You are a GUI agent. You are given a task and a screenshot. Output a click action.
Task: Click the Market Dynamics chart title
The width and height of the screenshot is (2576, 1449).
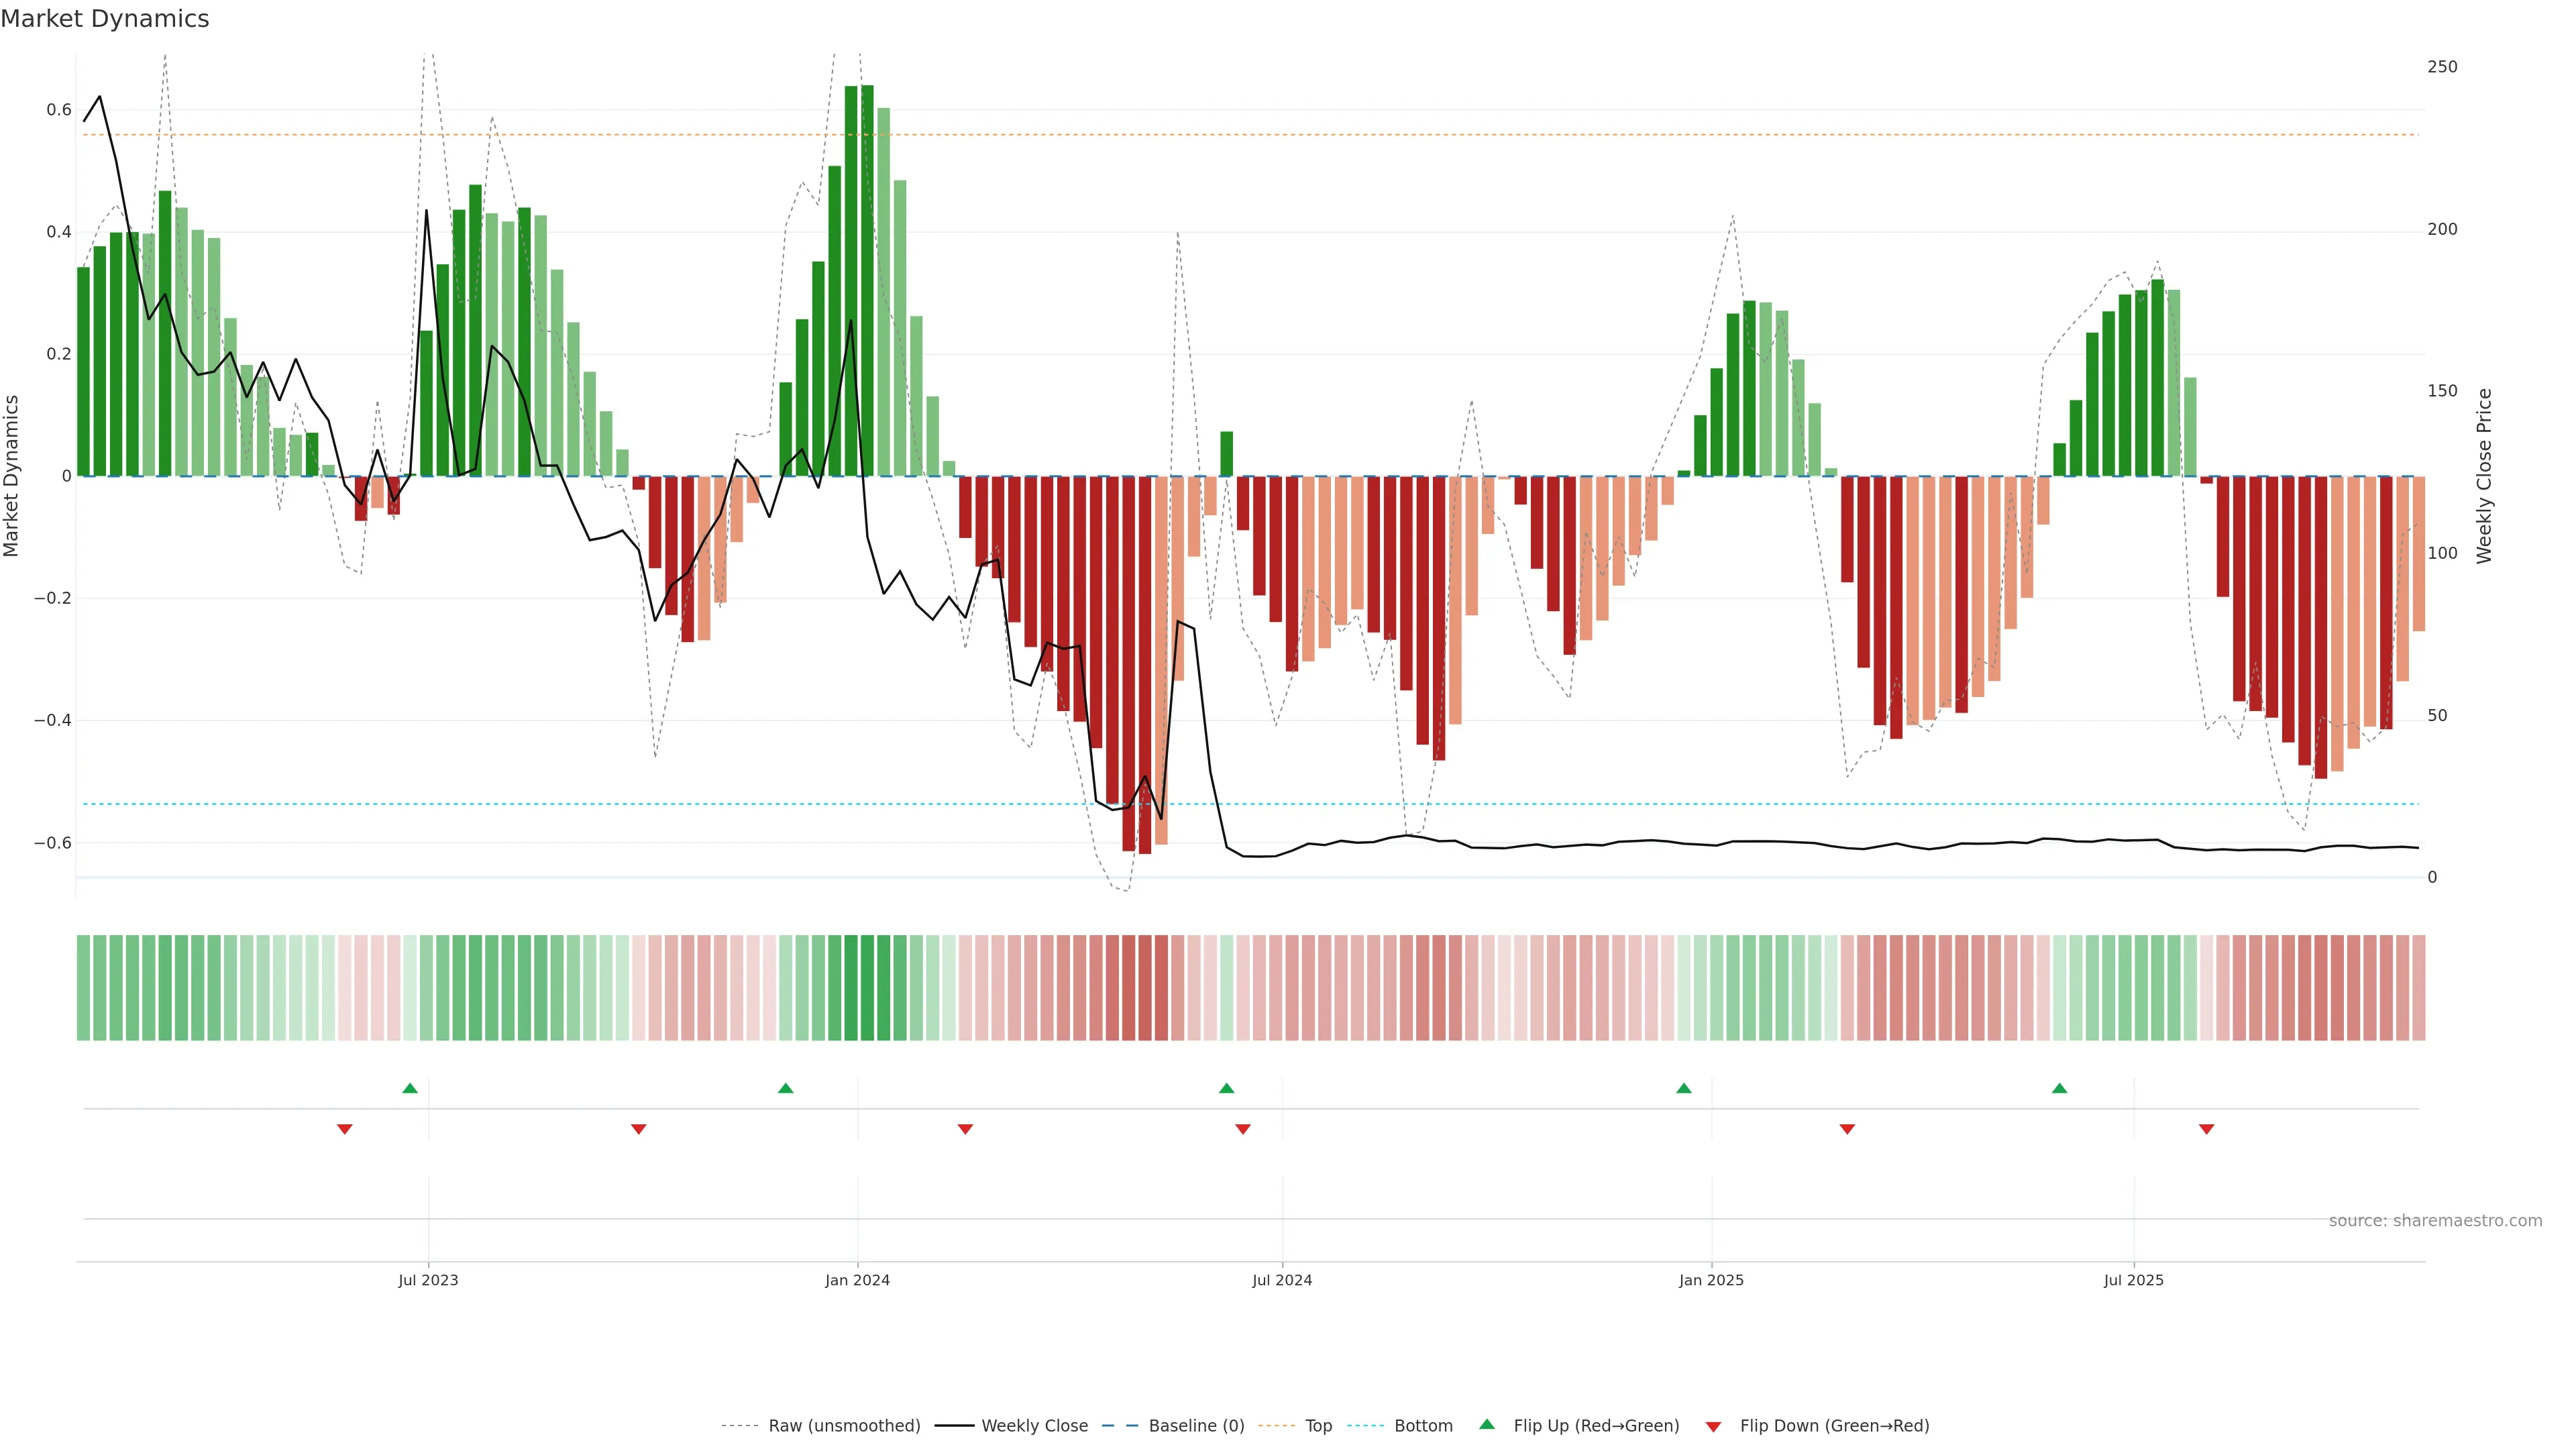(x=105, y=19)
